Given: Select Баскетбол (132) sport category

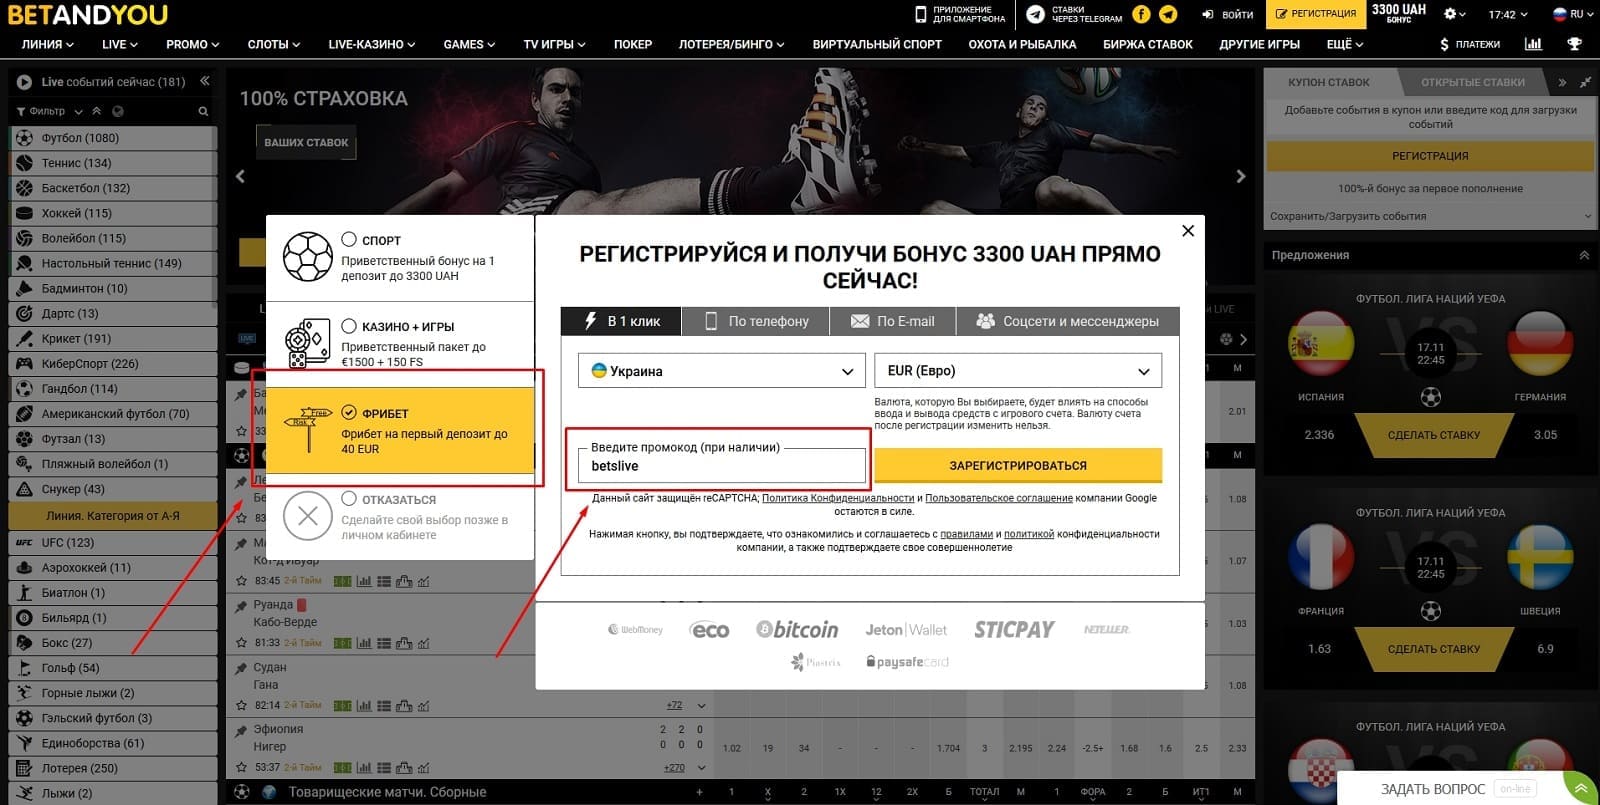Looking at the screenshot, I should (113, 188).
